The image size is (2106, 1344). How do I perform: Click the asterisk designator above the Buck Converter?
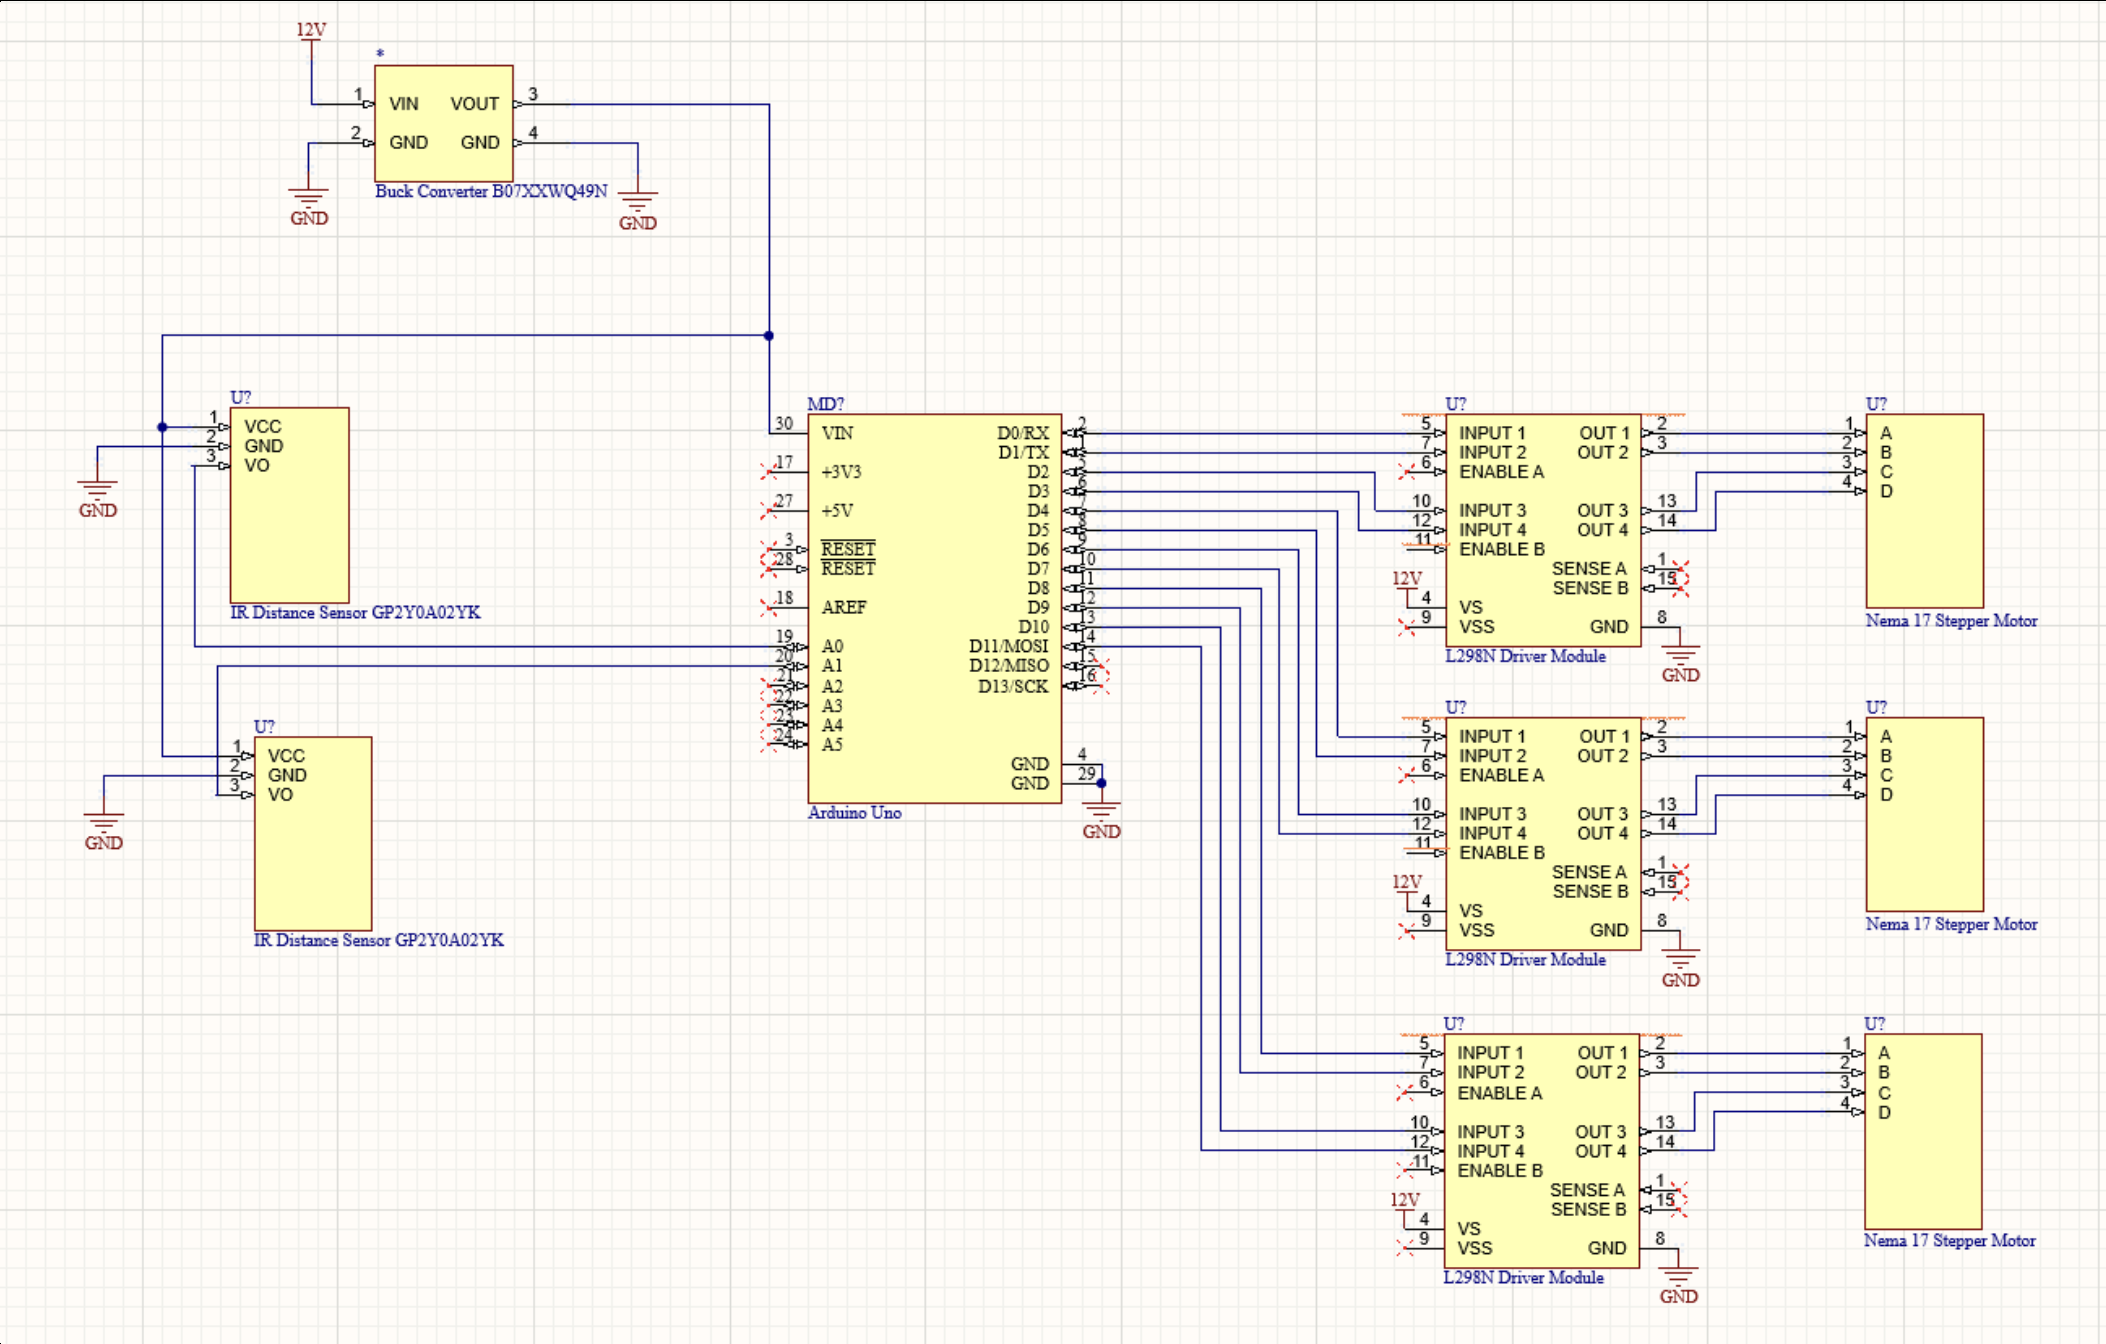380,54
